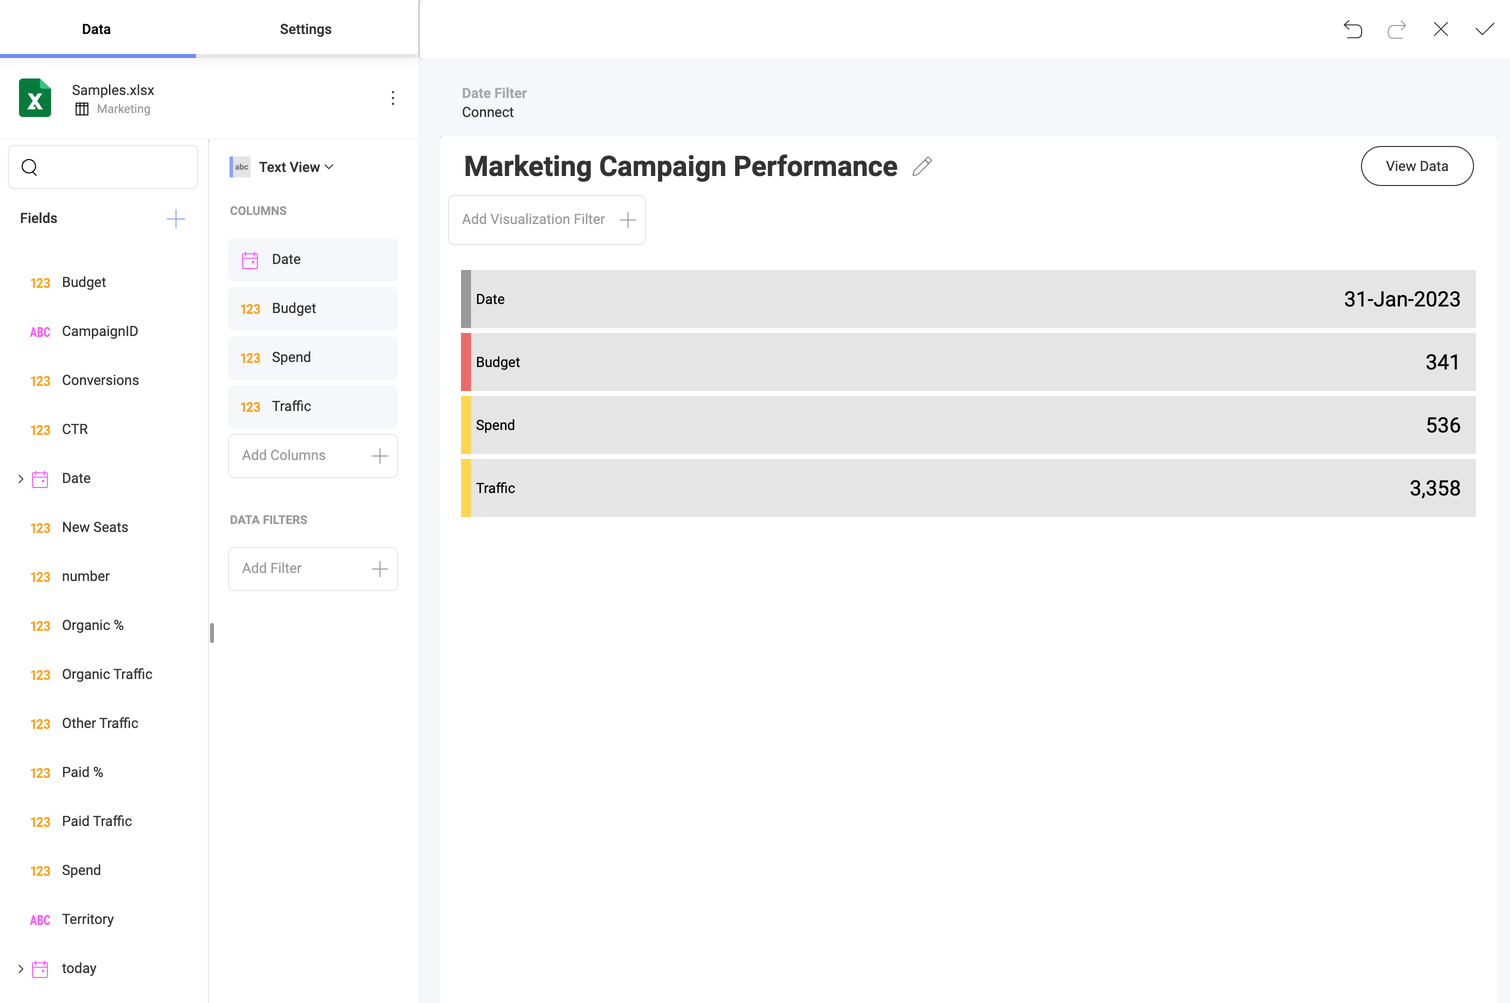This screenshot has height=1003, width=1510.
Task: Click calendar icon of Date column
Action: 250,260
